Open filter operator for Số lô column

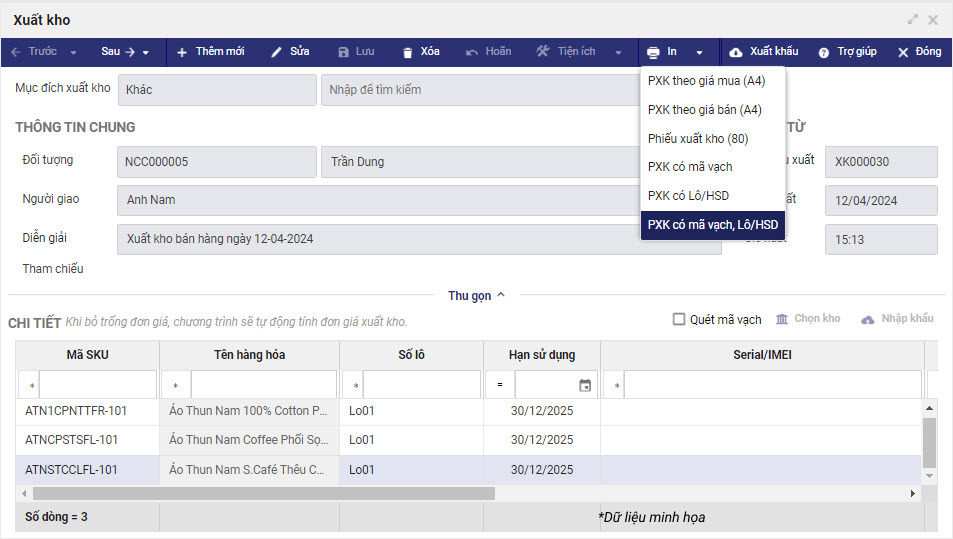[353, 385]
